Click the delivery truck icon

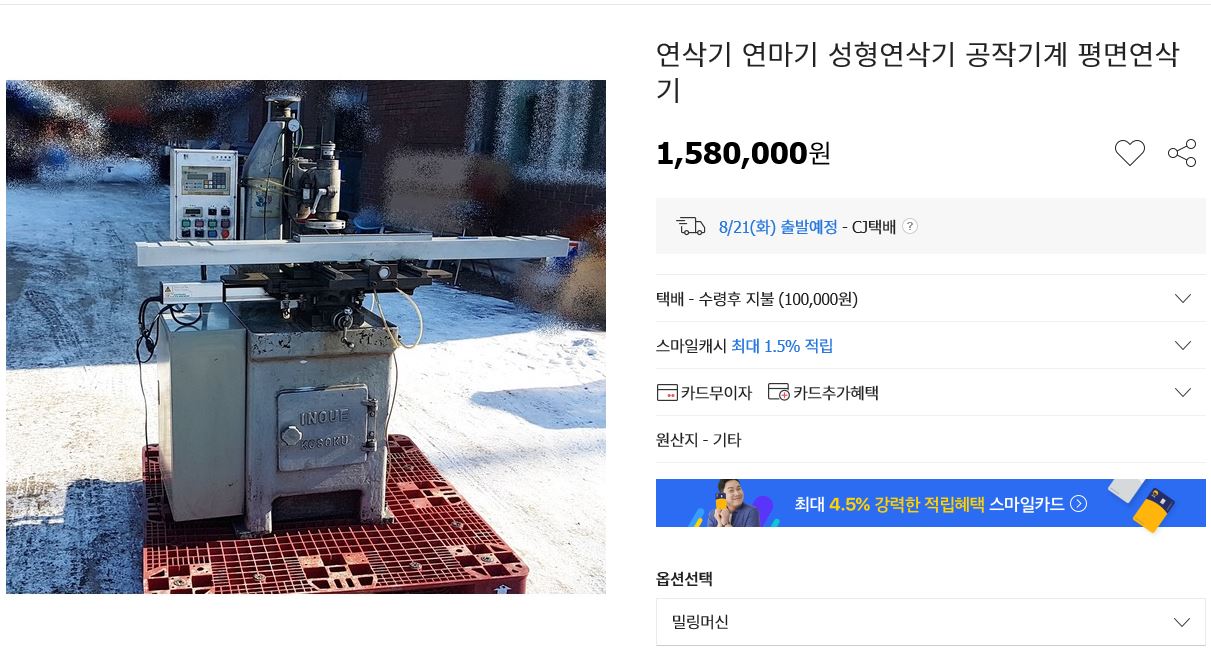coord(691,226)
